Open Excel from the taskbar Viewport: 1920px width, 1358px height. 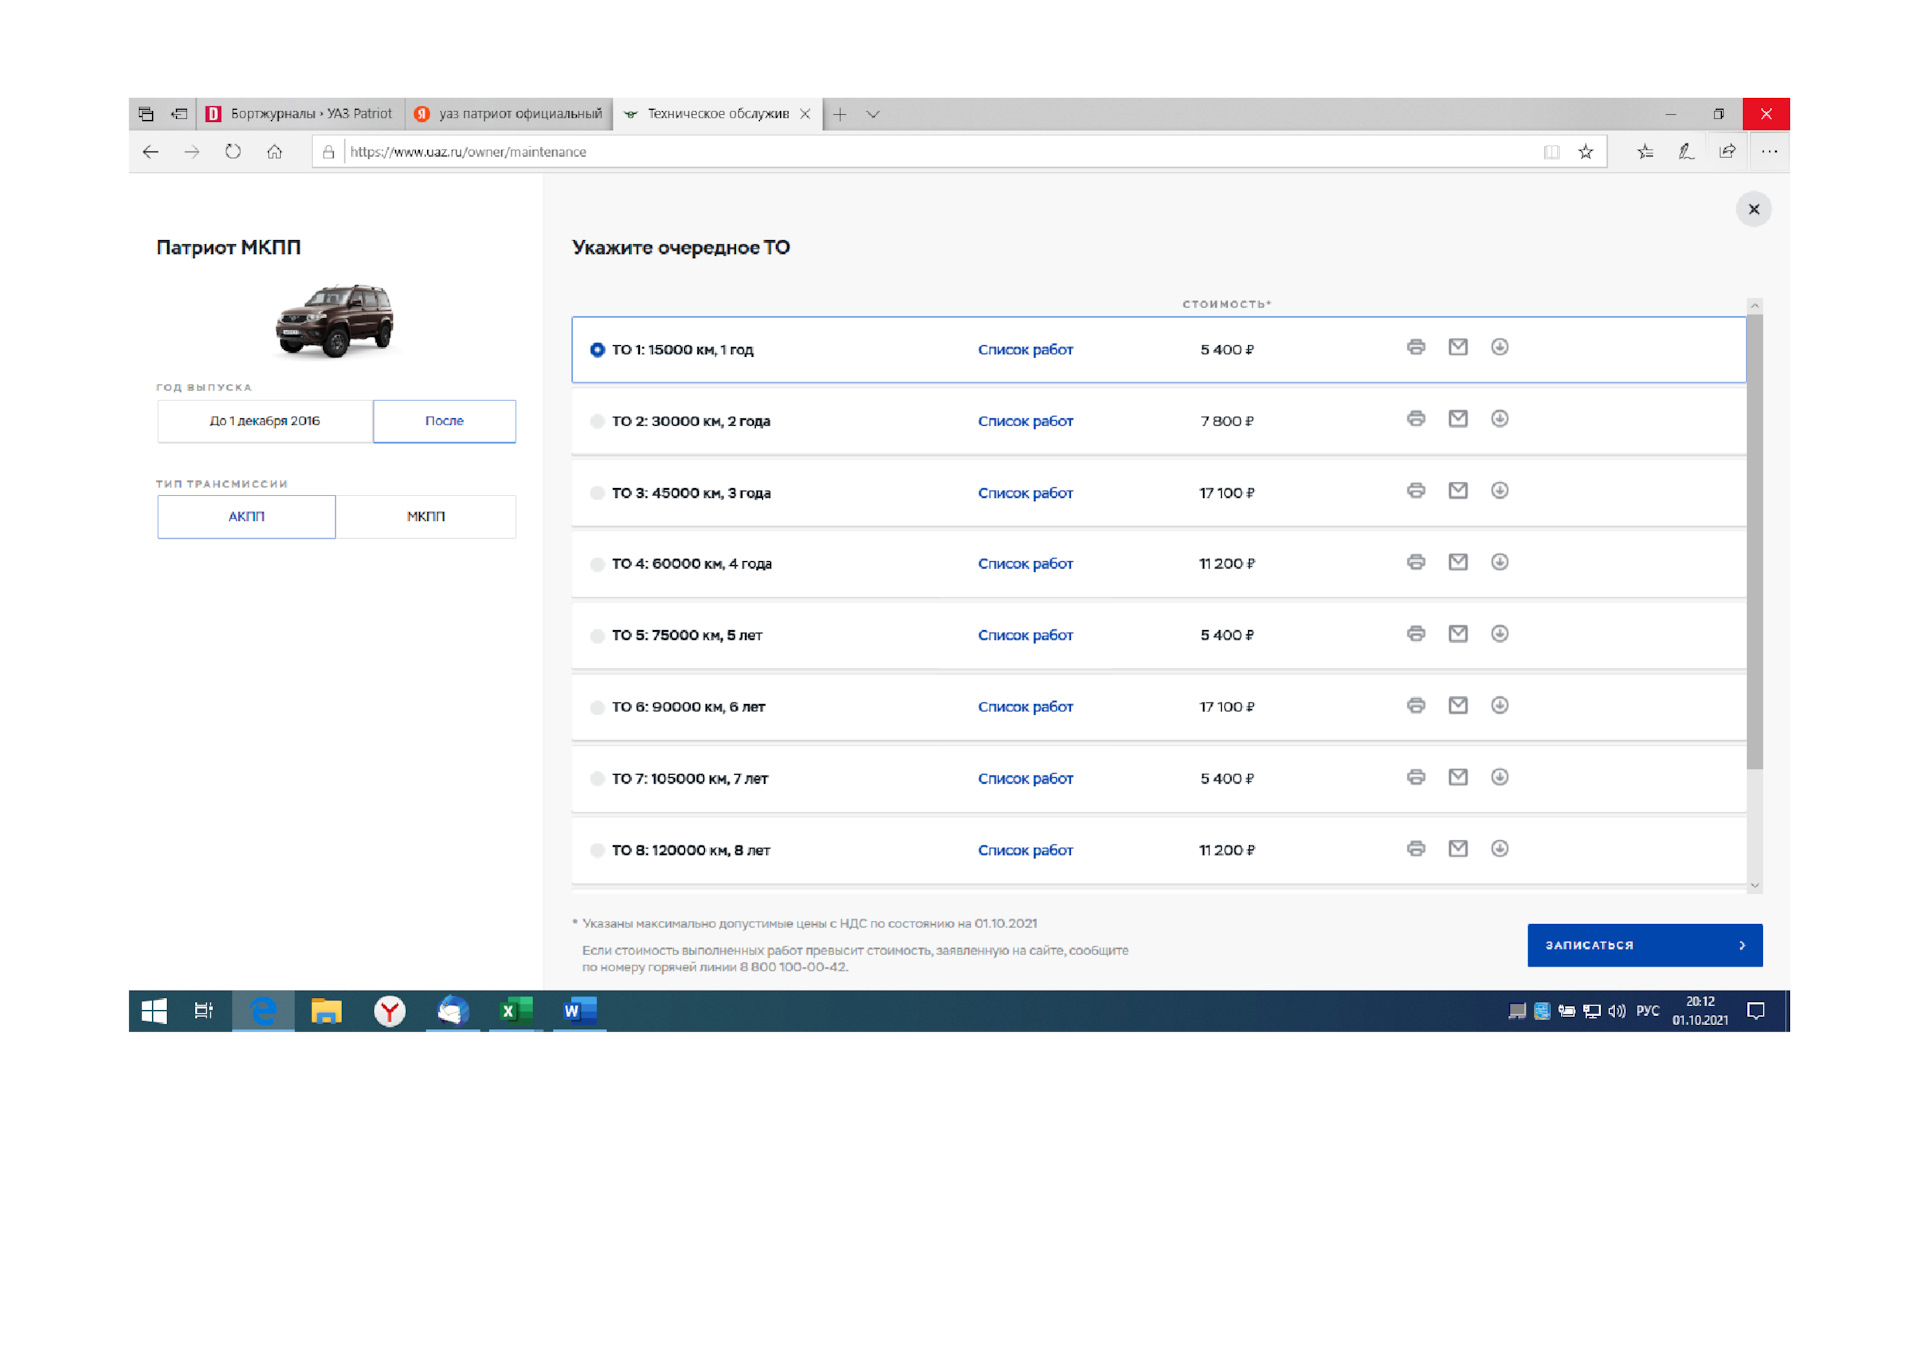pyautogui.click(x=516, y=1011)
